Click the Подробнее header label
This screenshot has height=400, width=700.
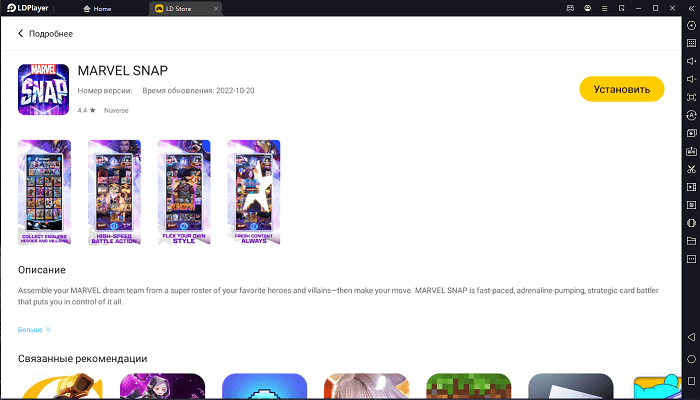51,33
